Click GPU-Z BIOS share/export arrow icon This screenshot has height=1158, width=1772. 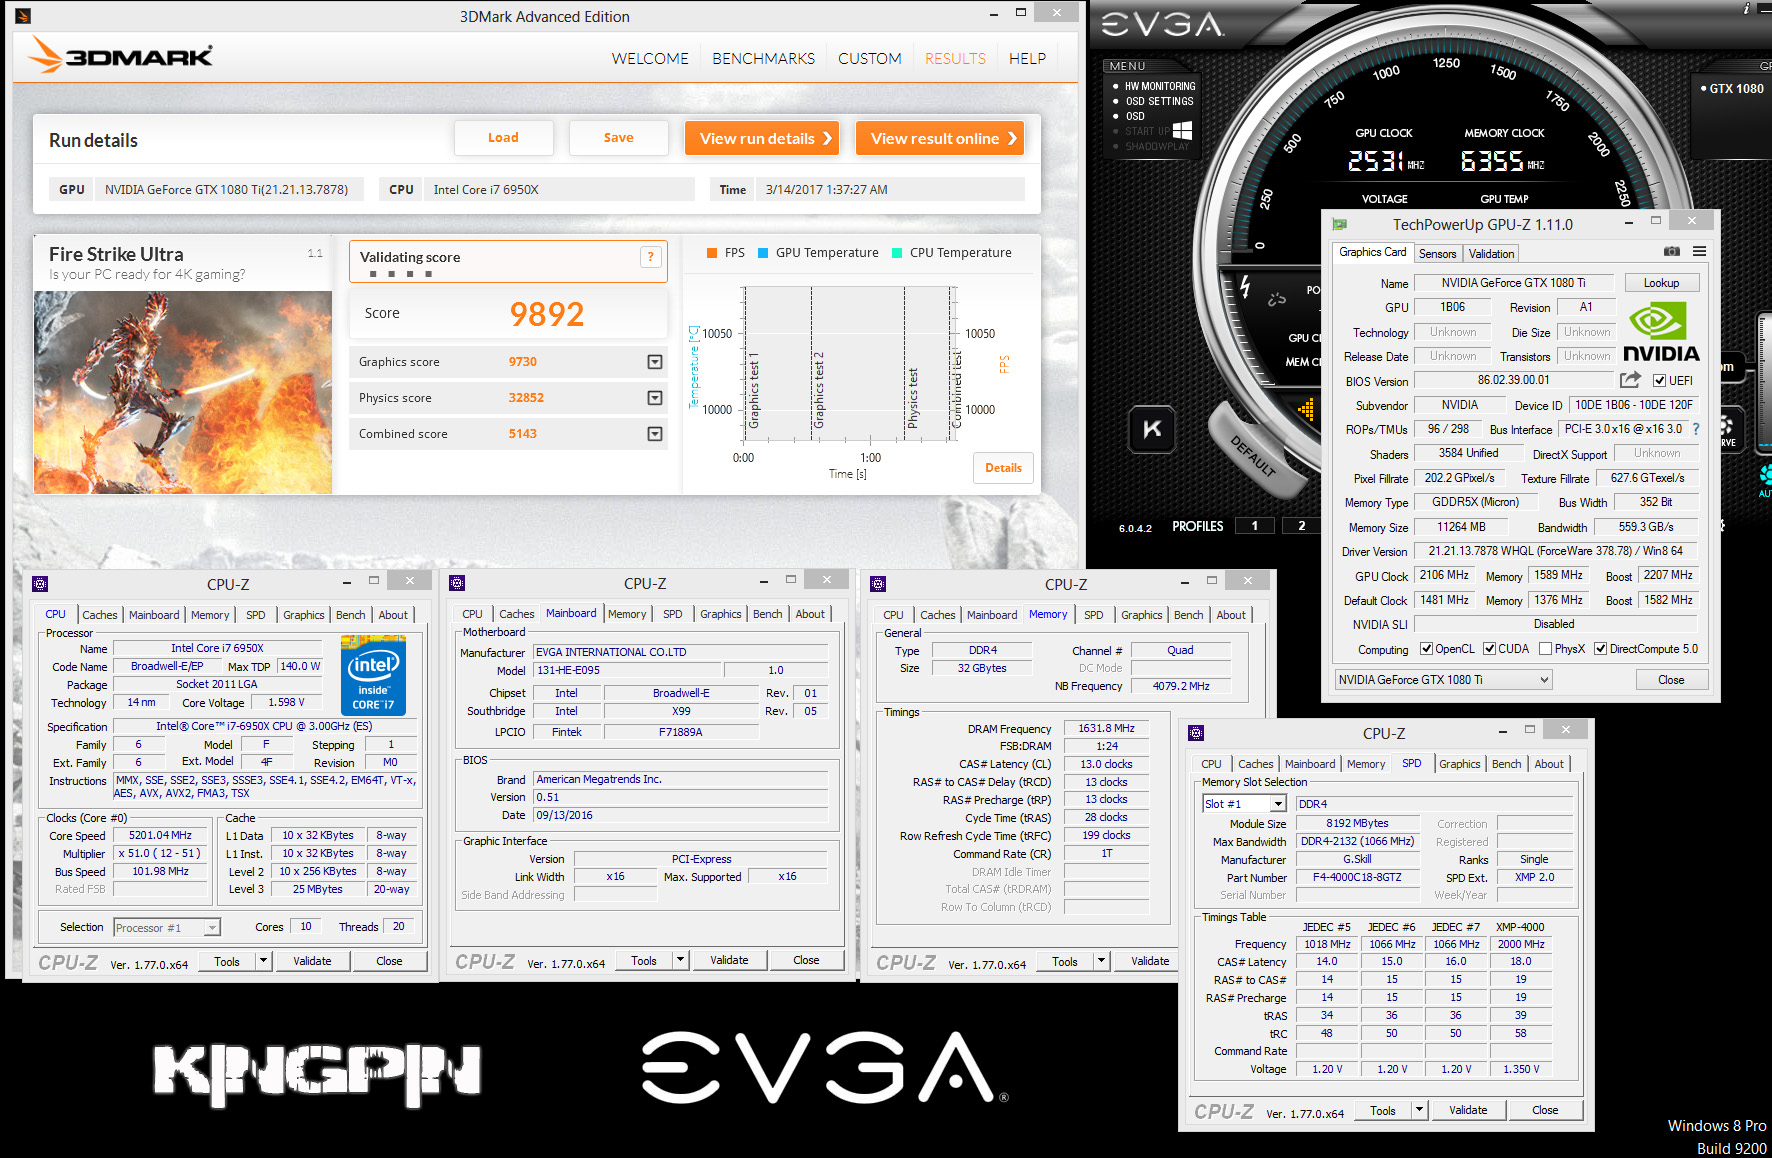tap(1630, 380)
